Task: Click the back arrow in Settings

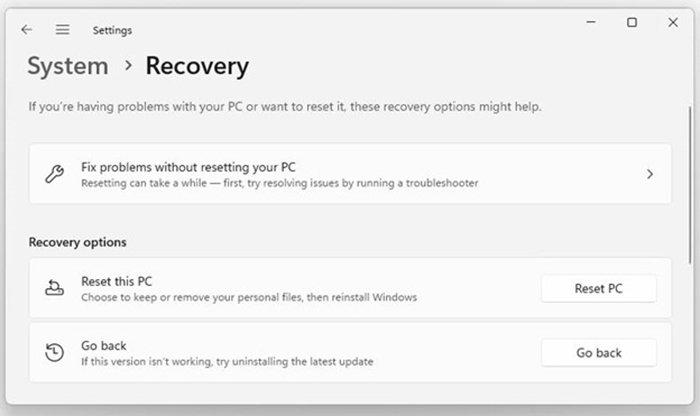Action: coord(26,30)
